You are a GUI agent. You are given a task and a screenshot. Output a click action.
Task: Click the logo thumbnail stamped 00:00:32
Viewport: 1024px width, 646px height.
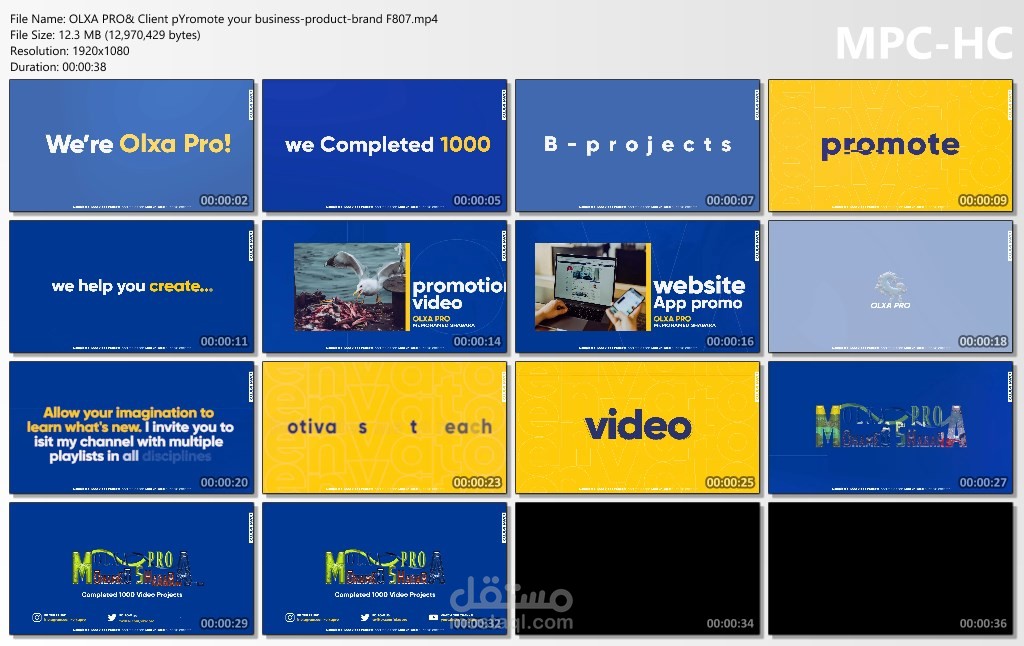[385, 569]
